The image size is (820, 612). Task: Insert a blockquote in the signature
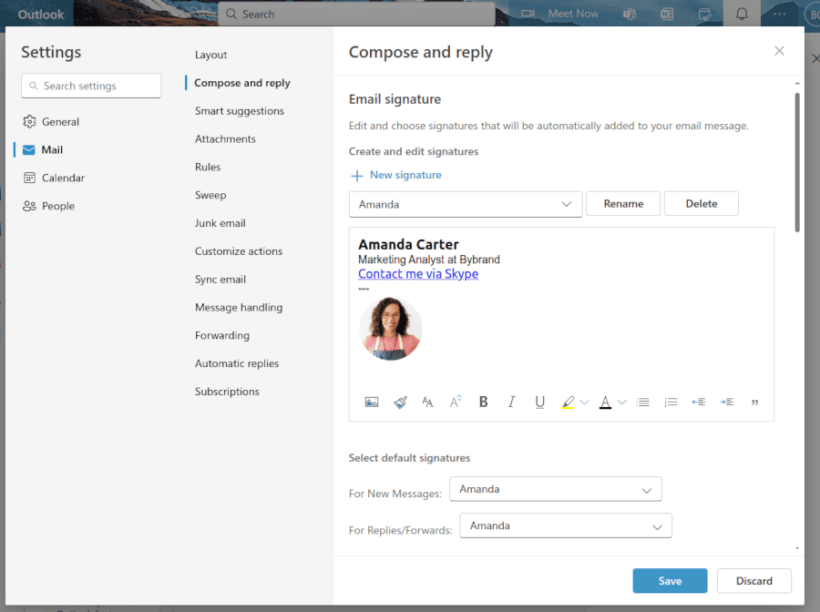click(x=755, y=401)
